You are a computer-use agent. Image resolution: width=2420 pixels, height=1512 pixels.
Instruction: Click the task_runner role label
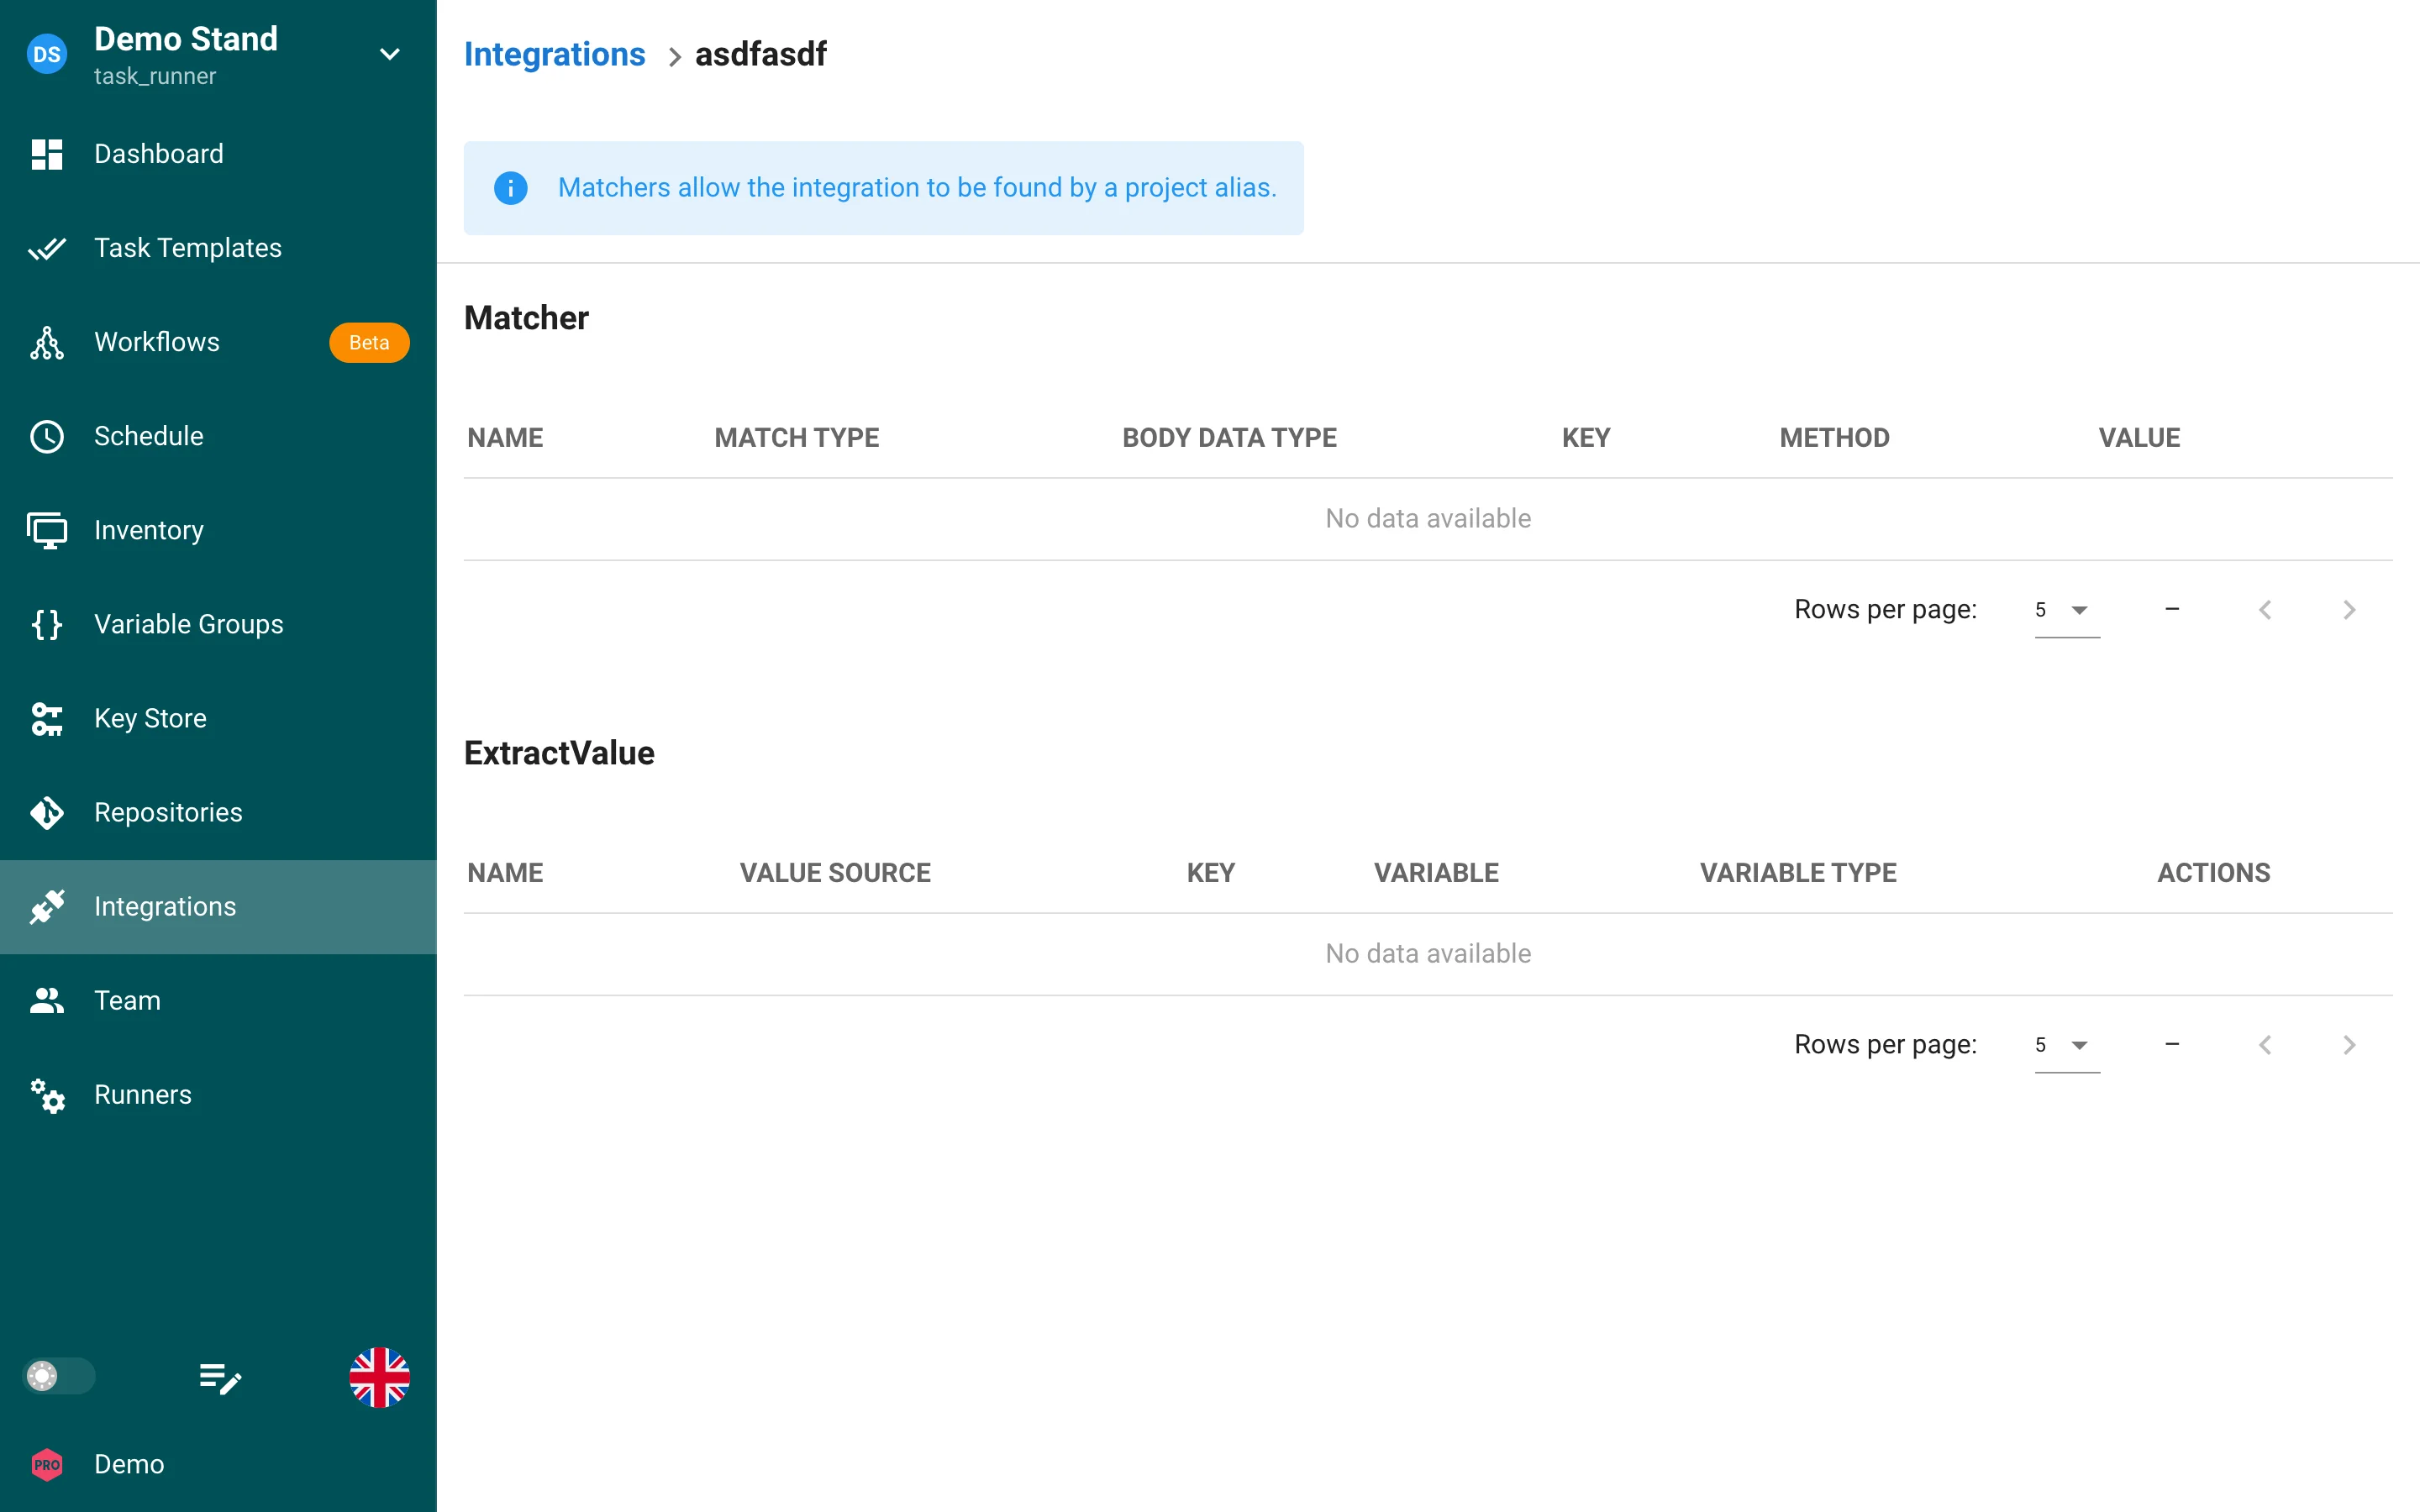155,77
